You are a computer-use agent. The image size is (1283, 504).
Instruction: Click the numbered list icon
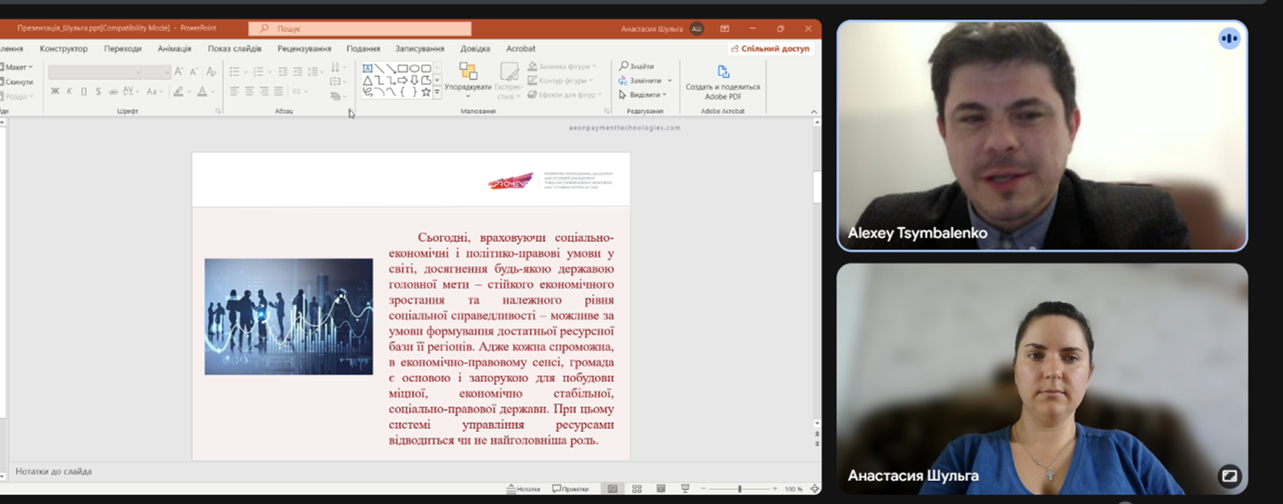tap(258, 72)
